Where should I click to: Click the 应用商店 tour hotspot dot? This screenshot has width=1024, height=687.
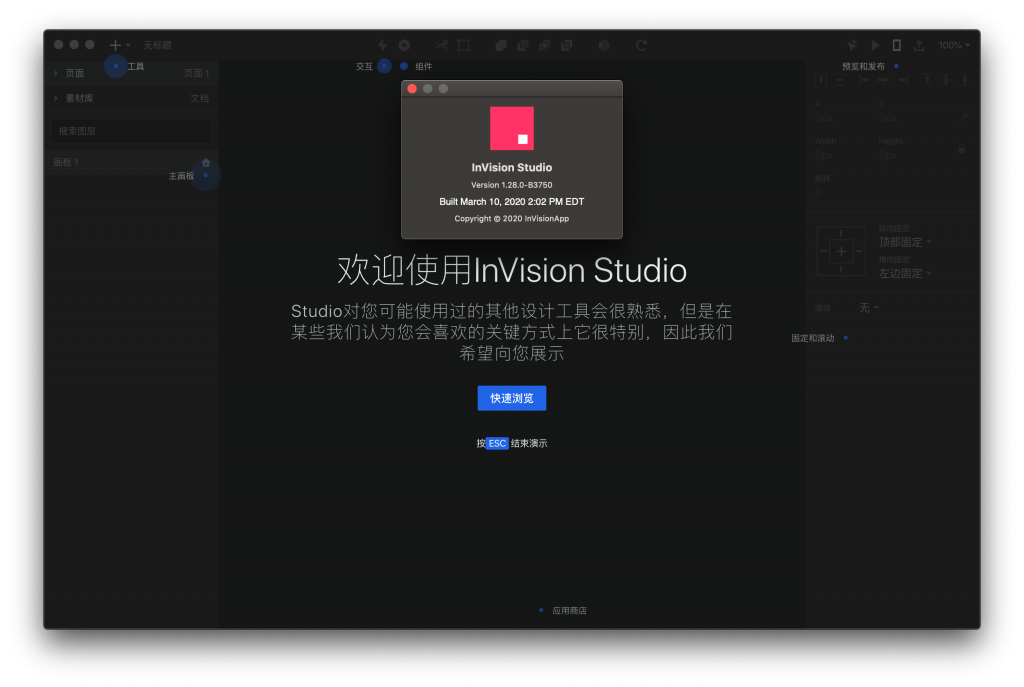[541, 610]
